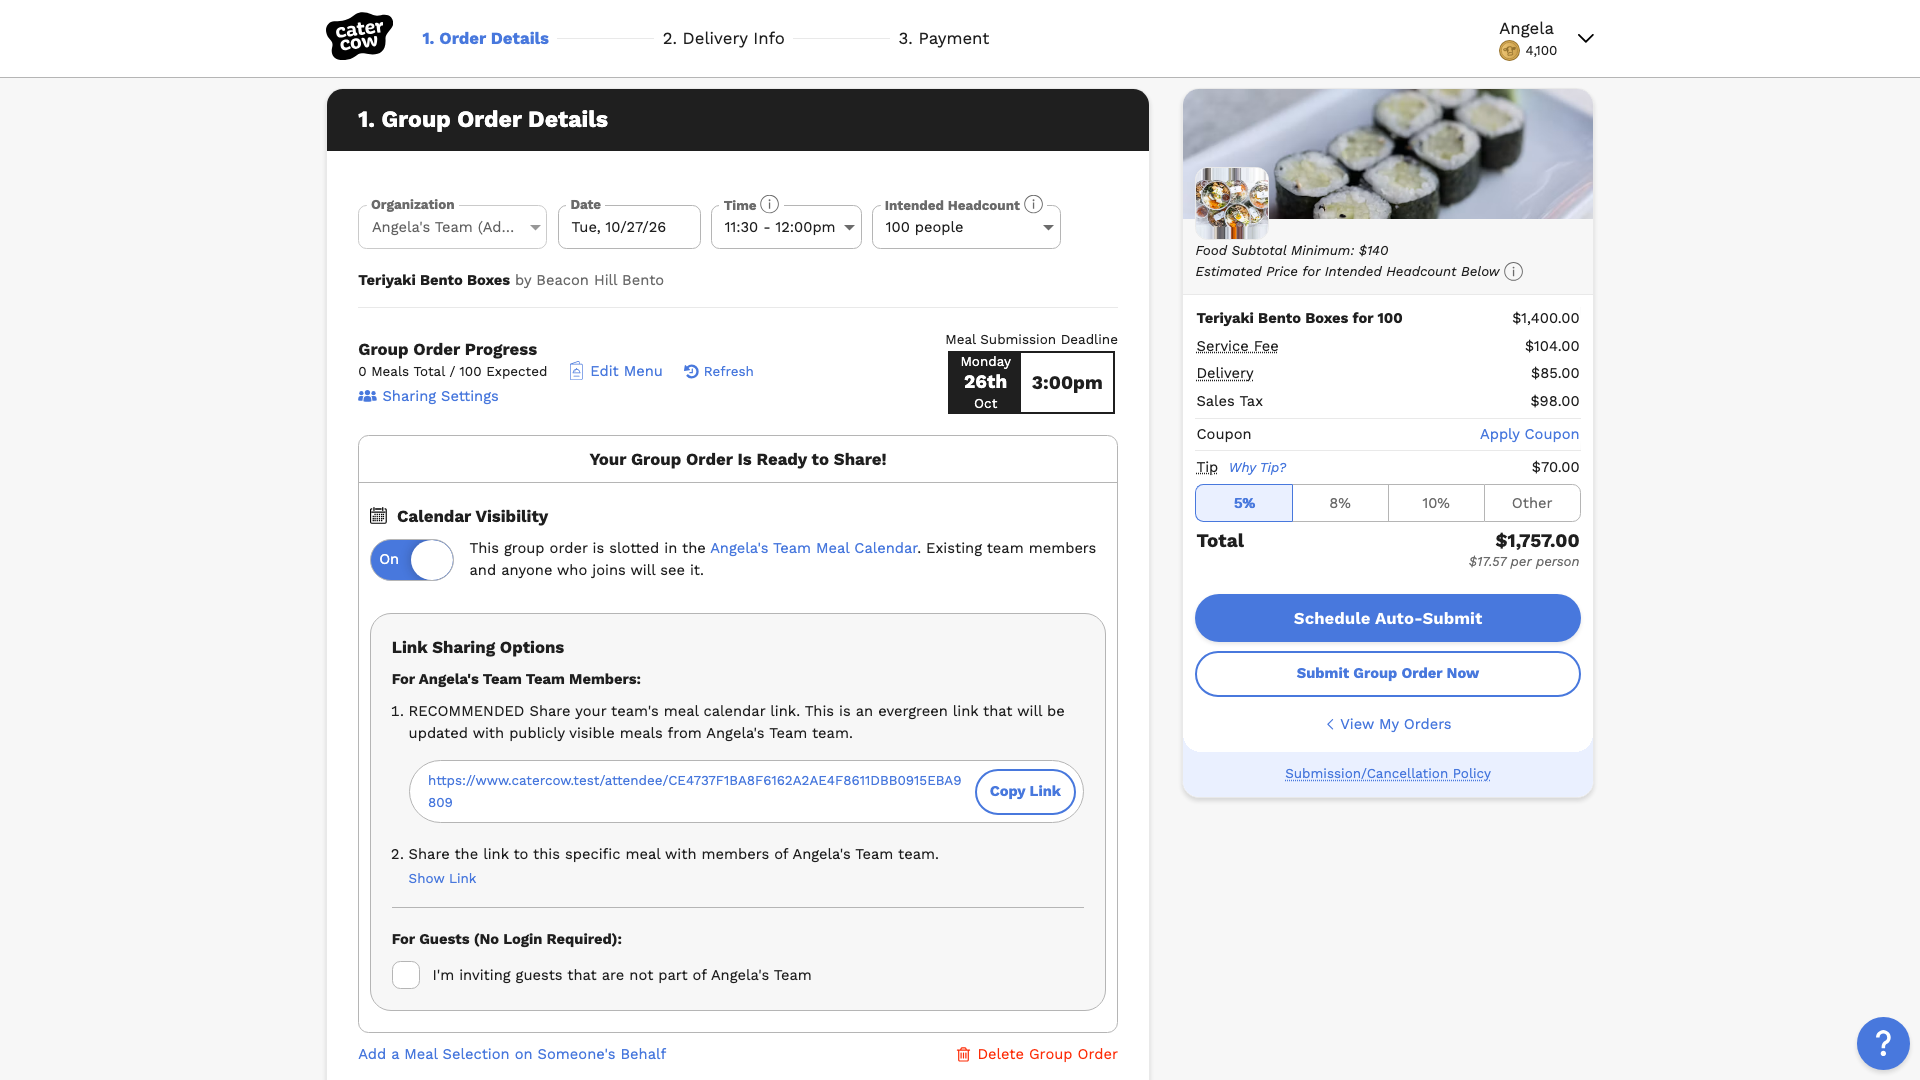The image size is (1920, 1080).
Task: Click the Date input field
Action: tap(629, 227)
